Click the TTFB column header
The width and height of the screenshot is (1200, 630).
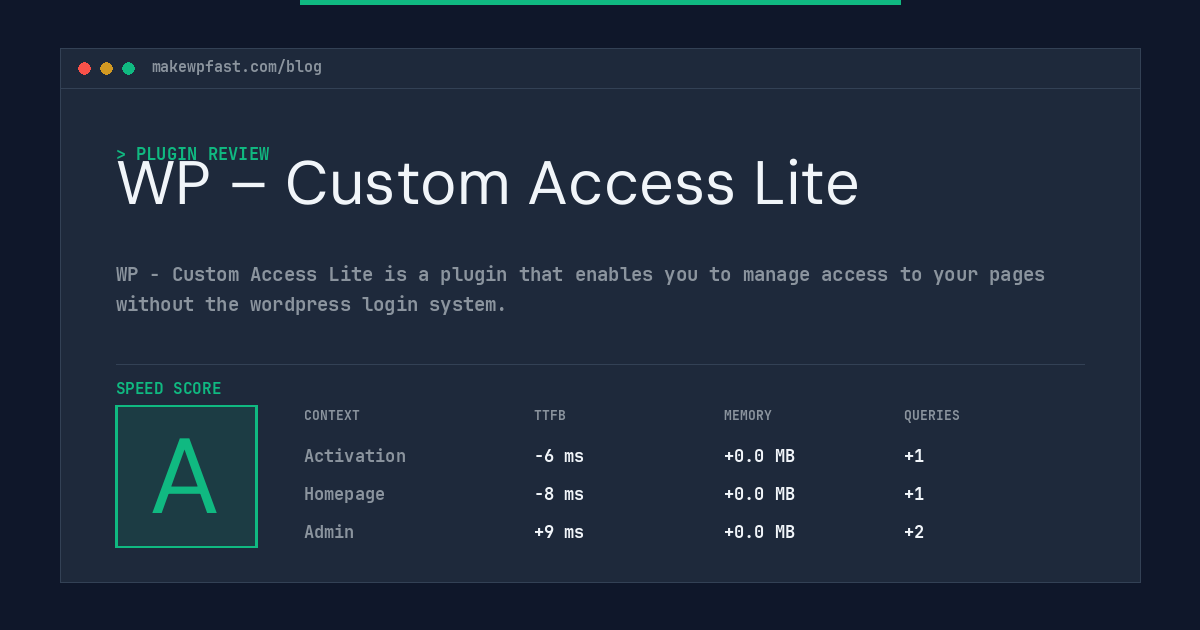tap(550, 416)
